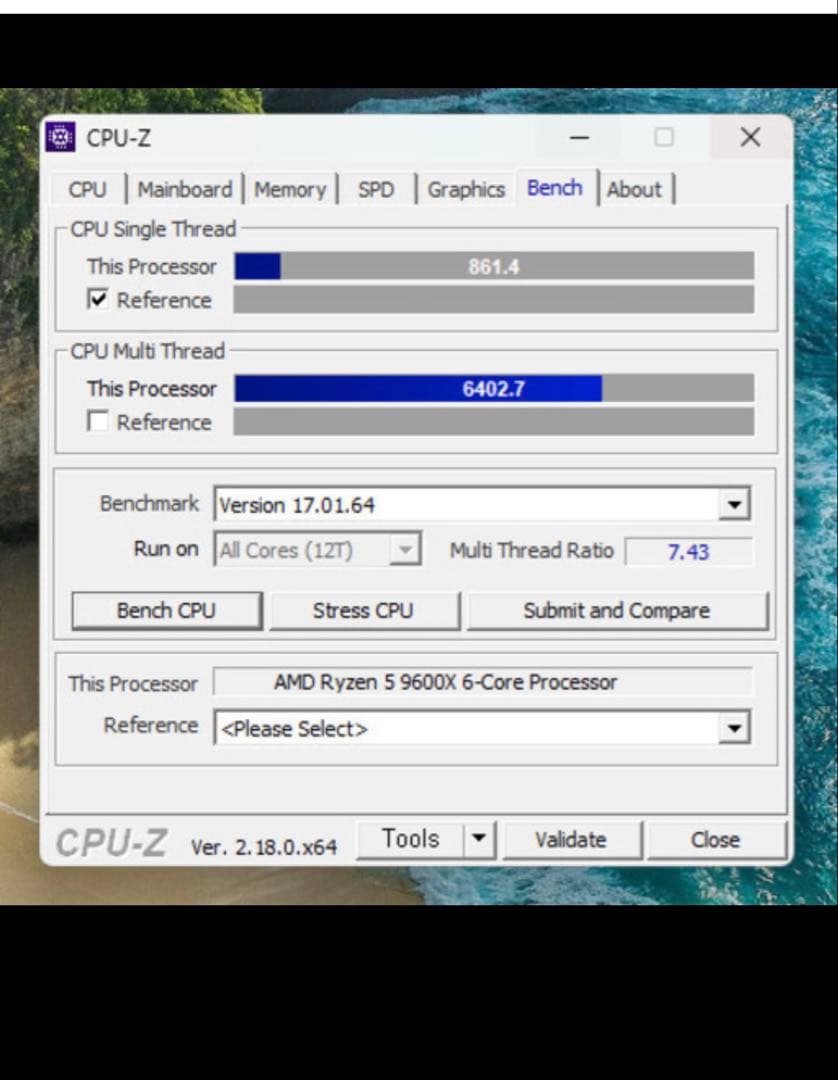Open the Graphics tab
The image size is (838, 1080).
point(465,189)
